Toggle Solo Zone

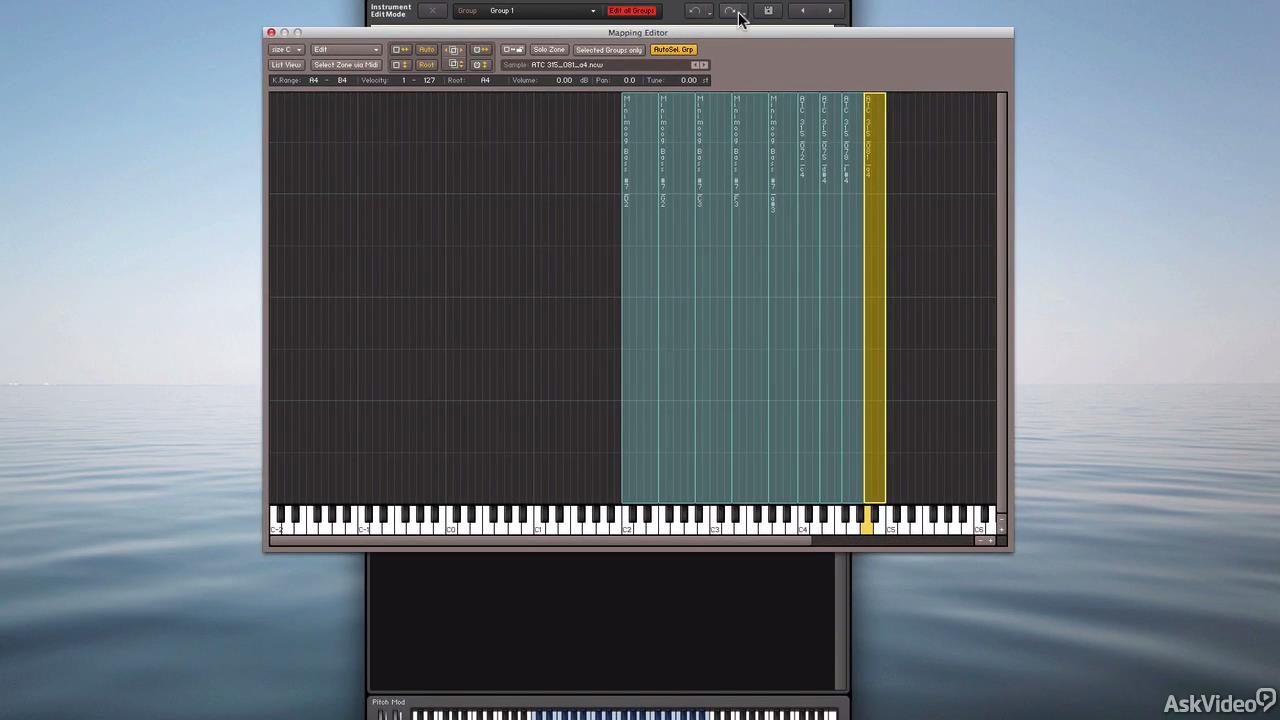[x=549, y=50]
